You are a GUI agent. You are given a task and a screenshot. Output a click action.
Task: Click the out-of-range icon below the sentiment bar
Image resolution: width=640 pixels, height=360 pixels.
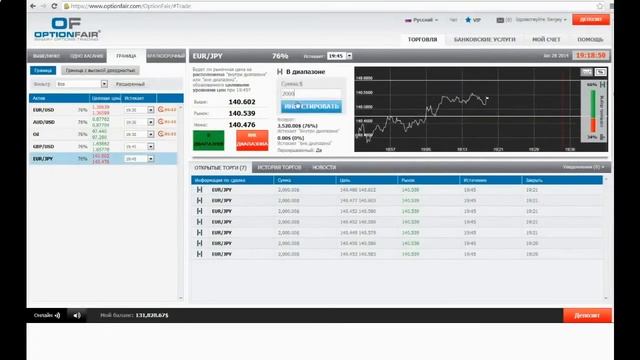(602, 137)
